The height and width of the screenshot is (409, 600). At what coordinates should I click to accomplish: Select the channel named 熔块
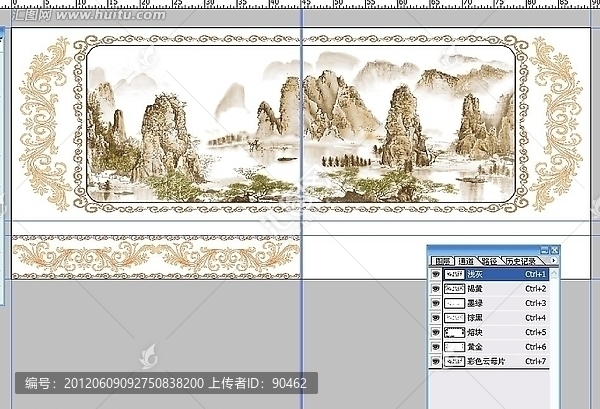(496, 332)
